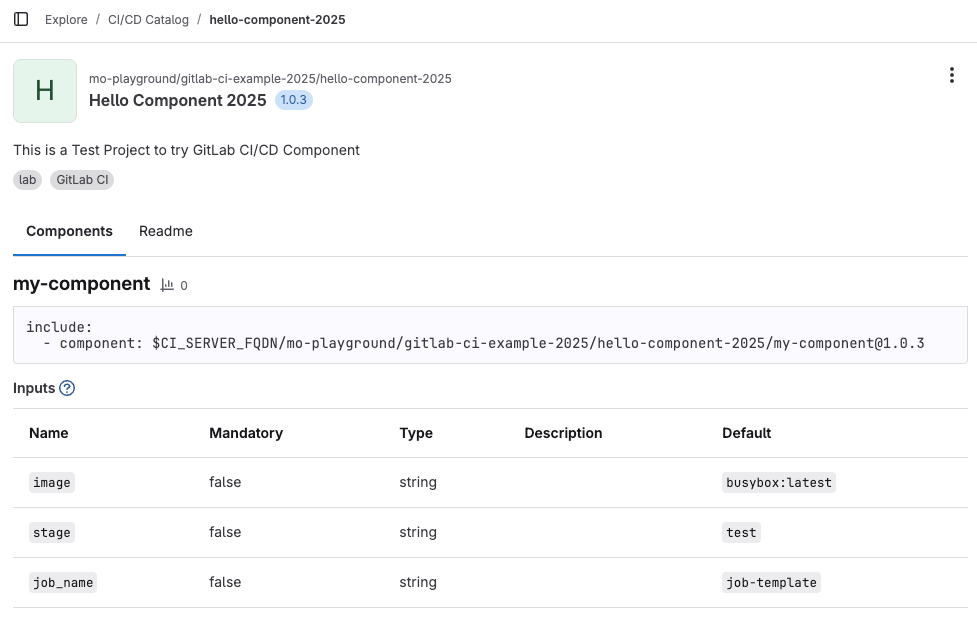
Task: Click the job_name input name
Action: click(62, 582)
